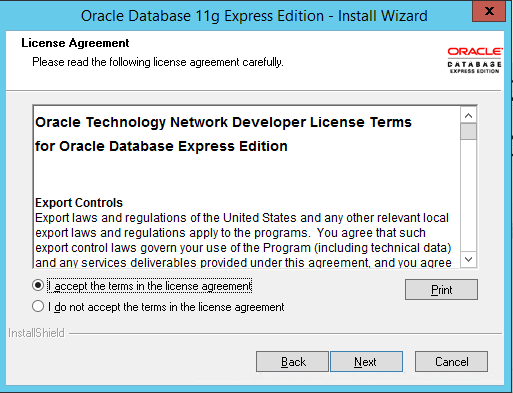Click the "License Agreement" page heading
Viewport: 513px width, 393px height.
[75, 43]
